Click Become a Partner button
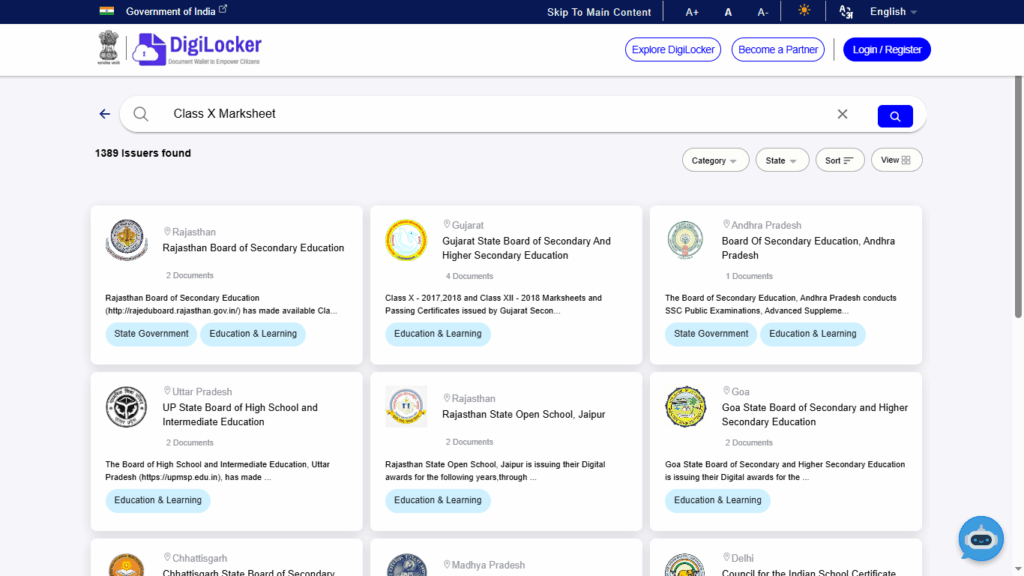Viewport: 1024px width, 576px height. click(x=778, y=50)
